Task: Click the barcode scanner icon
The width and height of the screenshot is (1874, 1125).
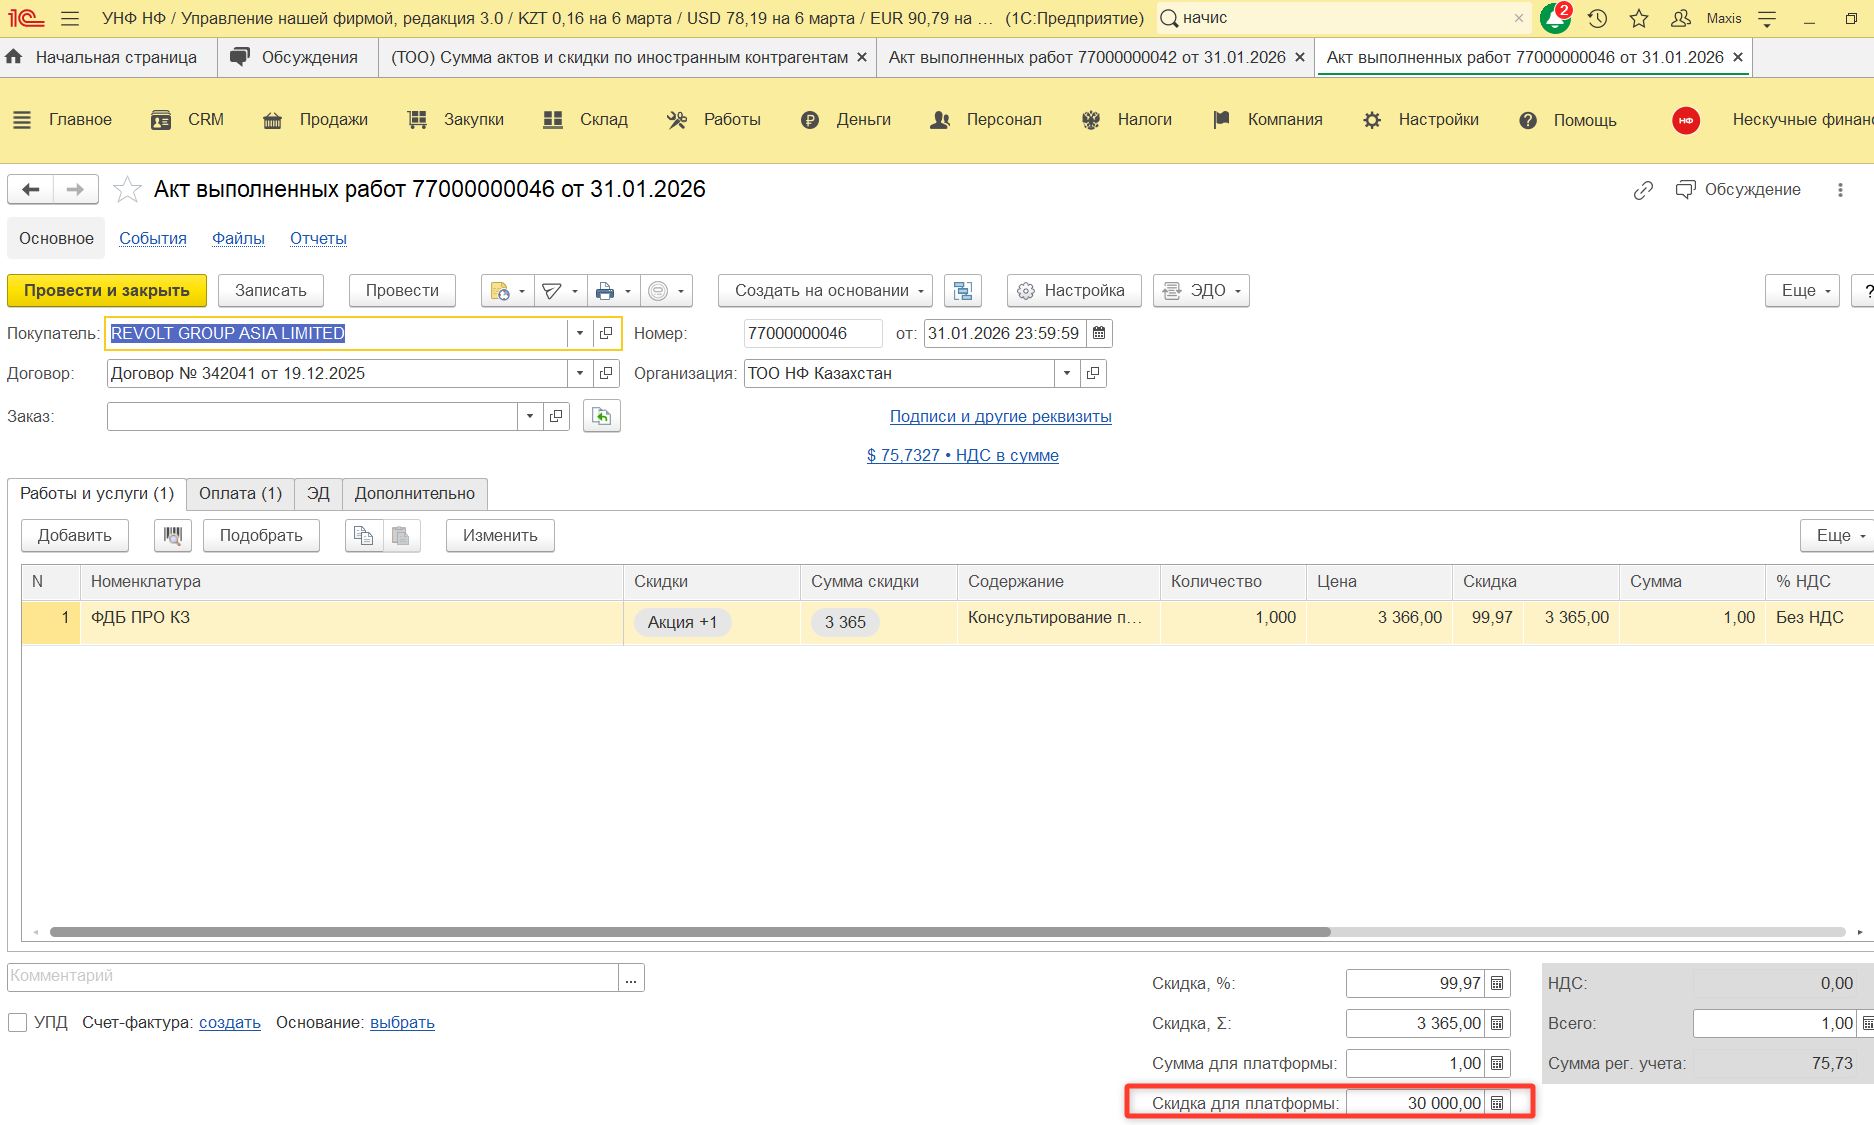Action: click(173, 536)
